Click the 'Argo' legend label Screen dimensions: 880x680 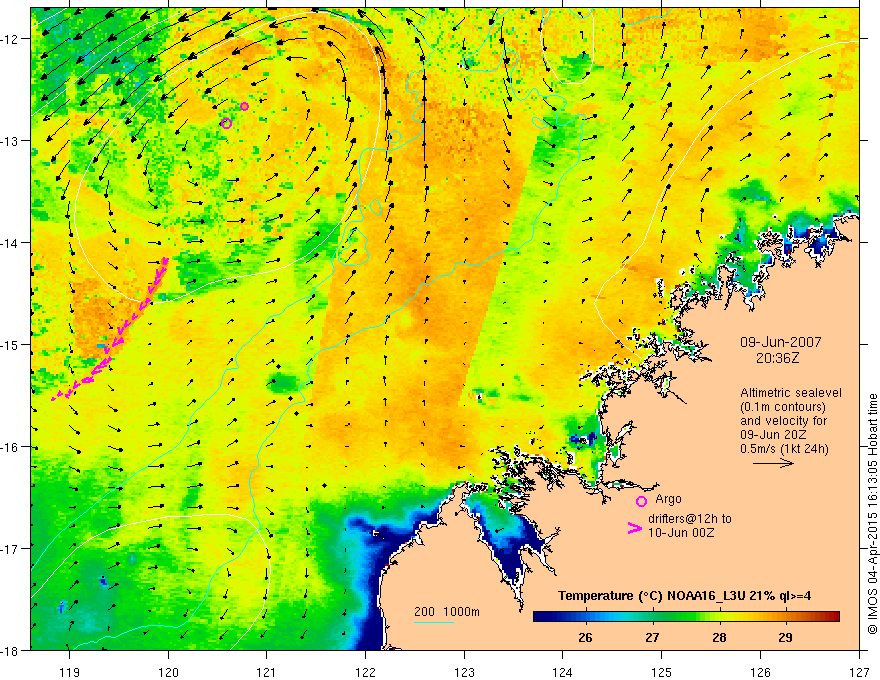[x=668, y=499]
